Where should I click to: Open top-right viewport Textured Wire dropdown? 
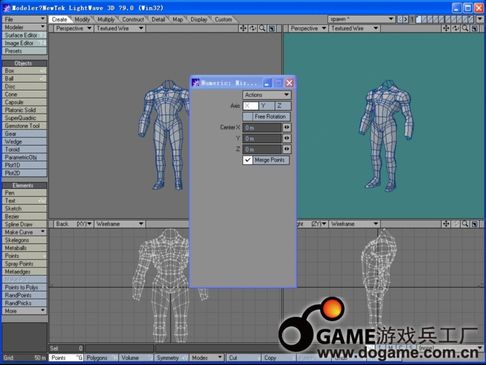[355, 28]
